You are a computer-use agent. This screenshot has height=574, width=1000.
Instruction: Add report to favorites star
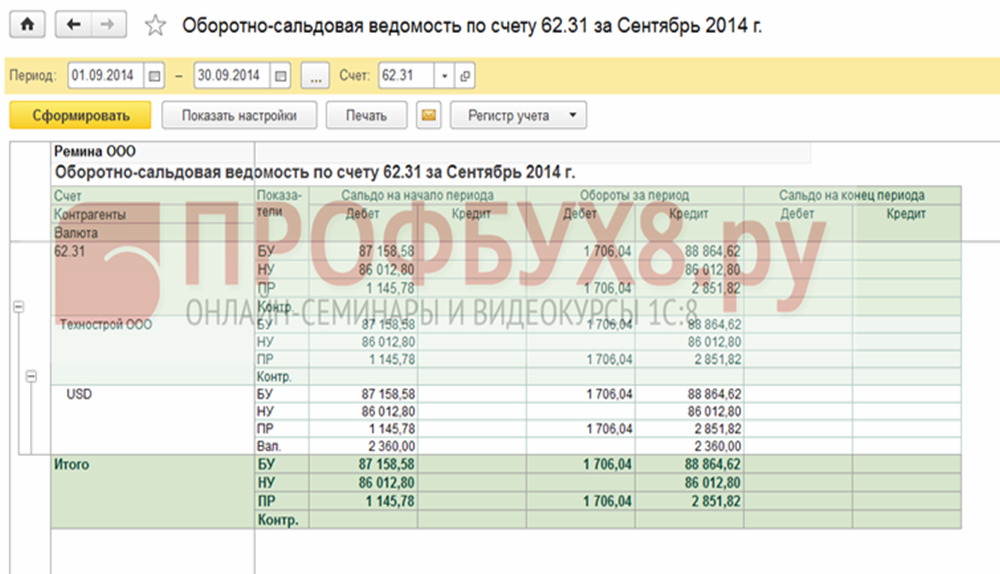click(155, 26)
